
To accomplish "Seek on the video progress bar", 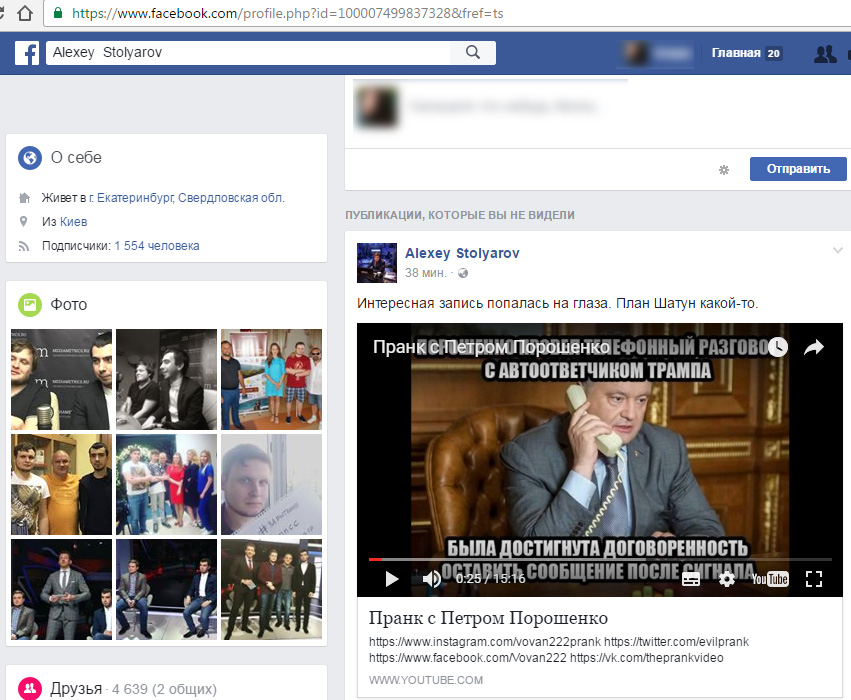I will pyautogui.click(x=600, y=559).
